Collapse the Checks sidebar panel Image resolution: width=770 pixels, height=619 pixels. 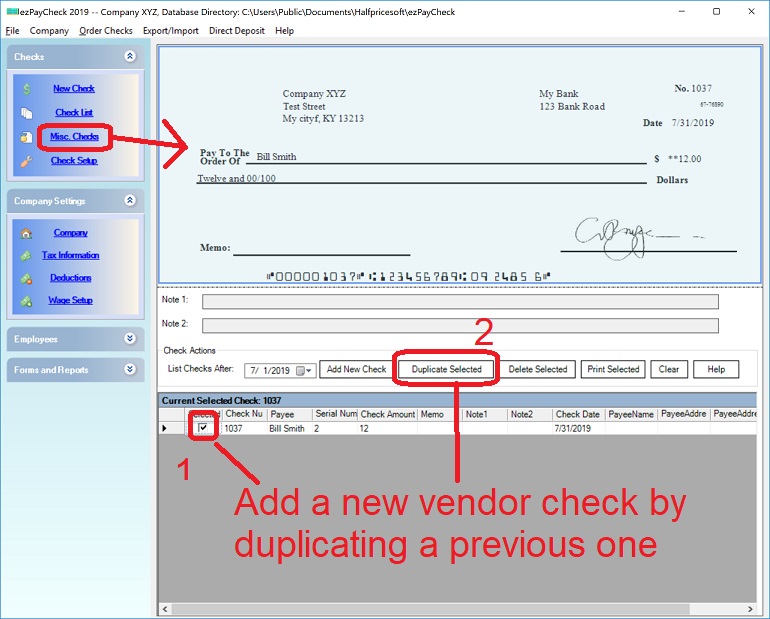point(129,57)
